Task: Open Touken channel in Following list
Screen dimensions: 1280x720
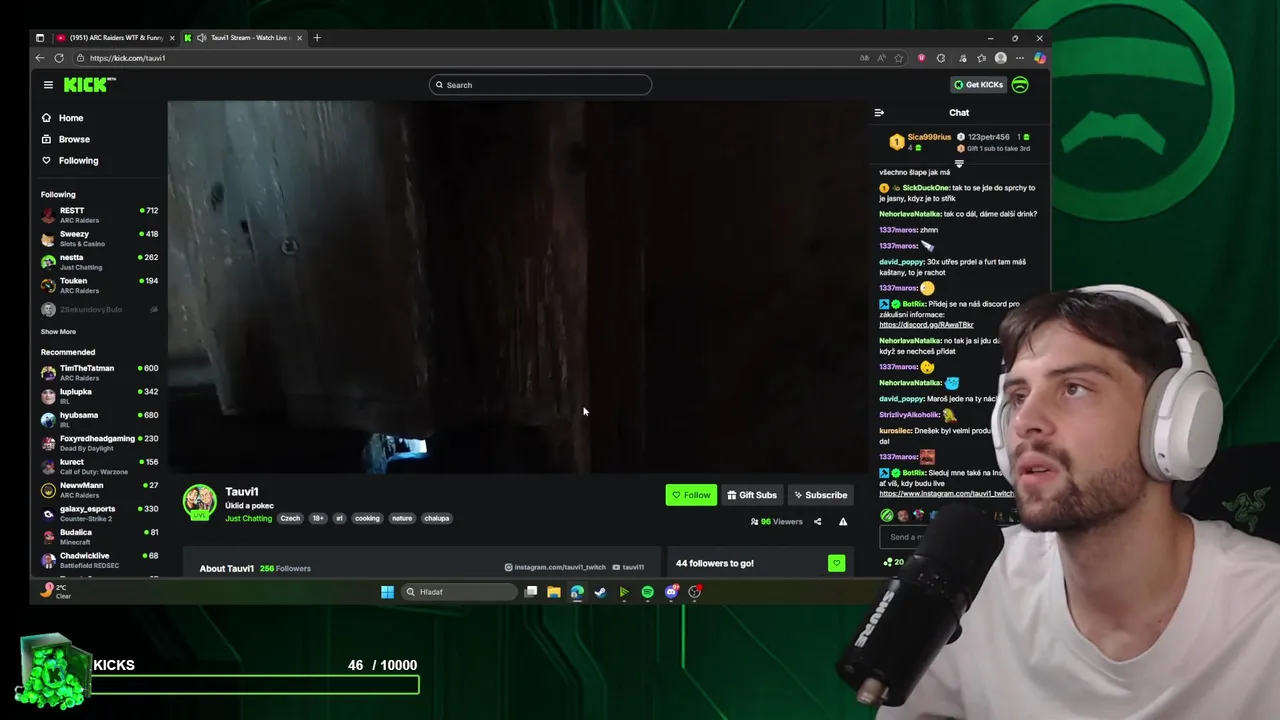Action: tap(99, 285)
